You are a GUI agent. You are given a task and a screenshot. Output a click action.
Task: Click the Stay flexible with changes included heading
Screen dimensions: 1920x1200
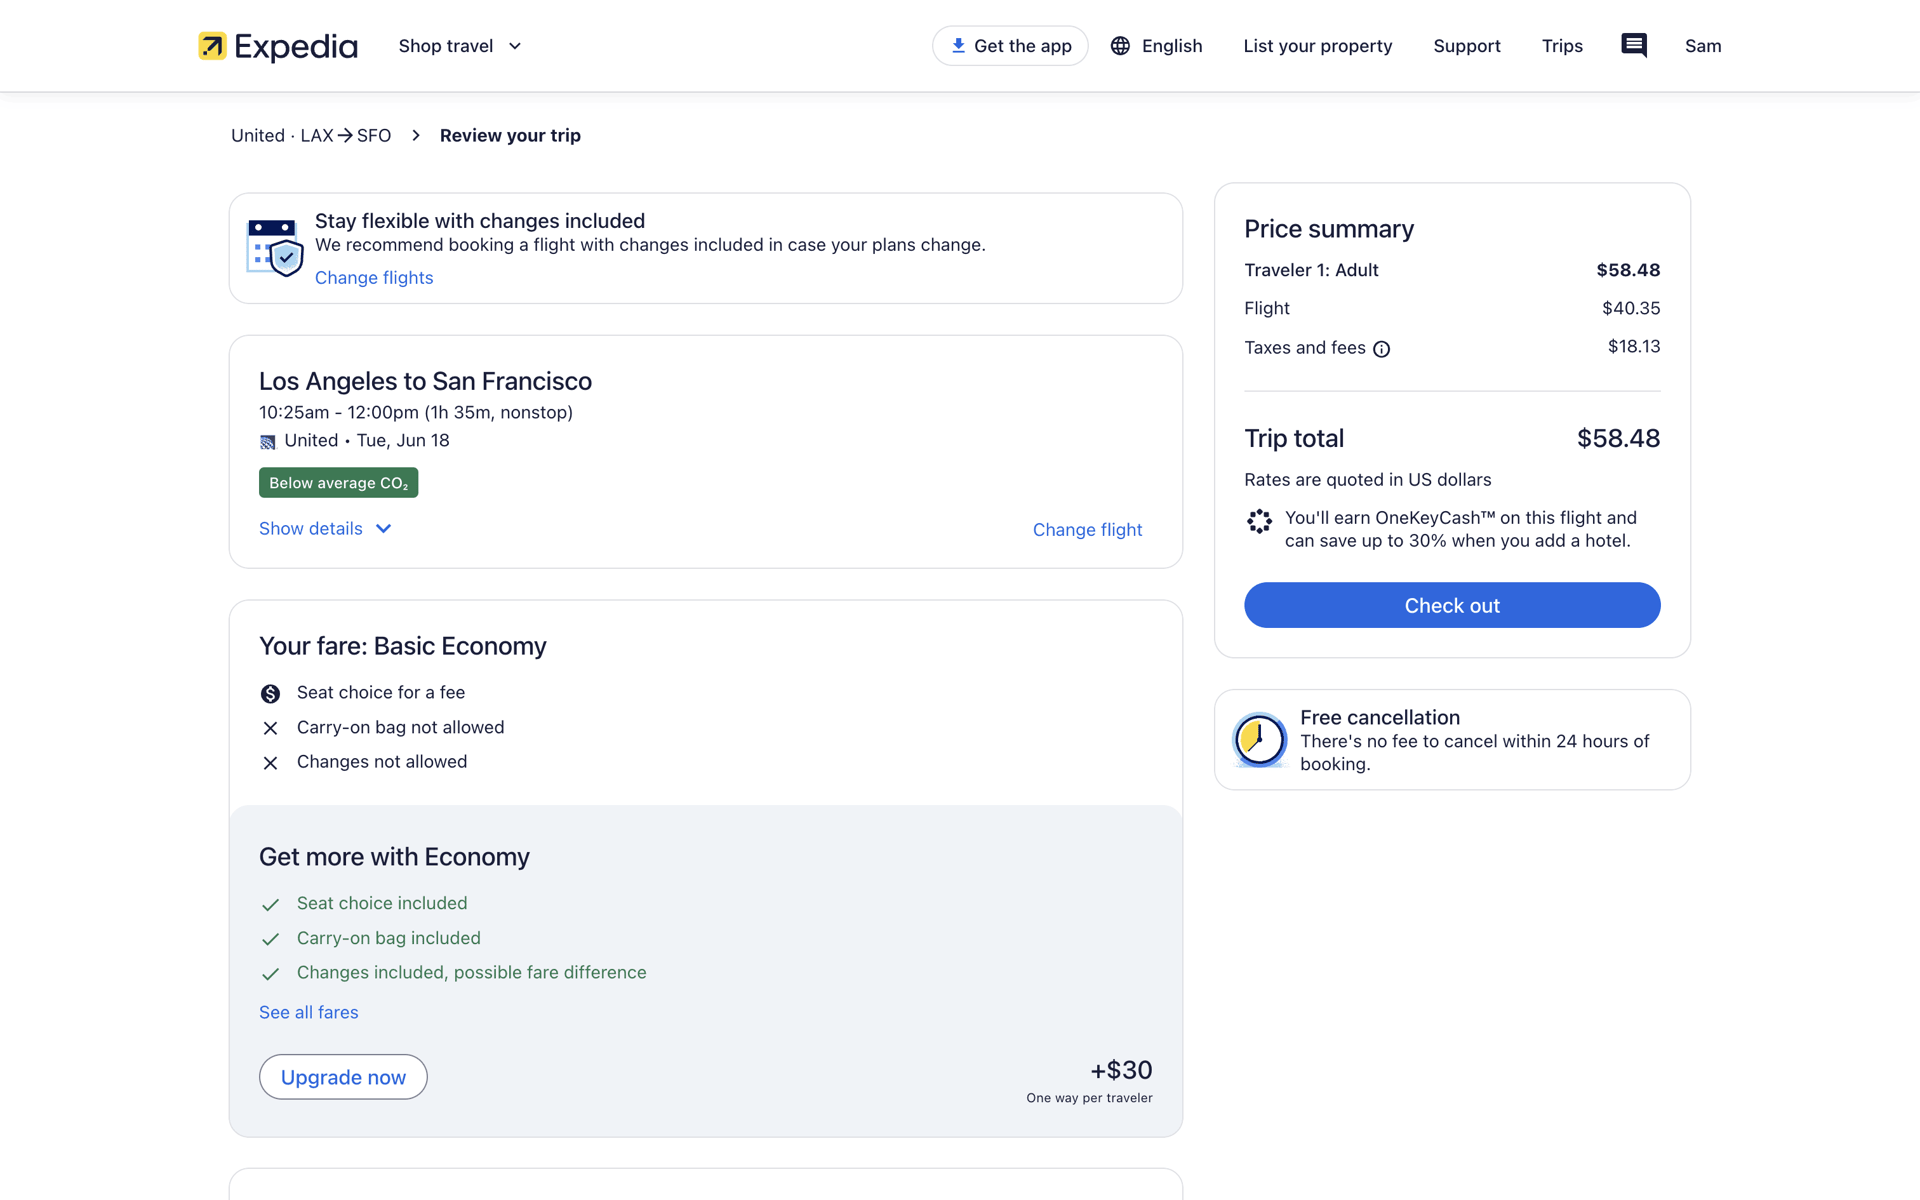[480, 221]
